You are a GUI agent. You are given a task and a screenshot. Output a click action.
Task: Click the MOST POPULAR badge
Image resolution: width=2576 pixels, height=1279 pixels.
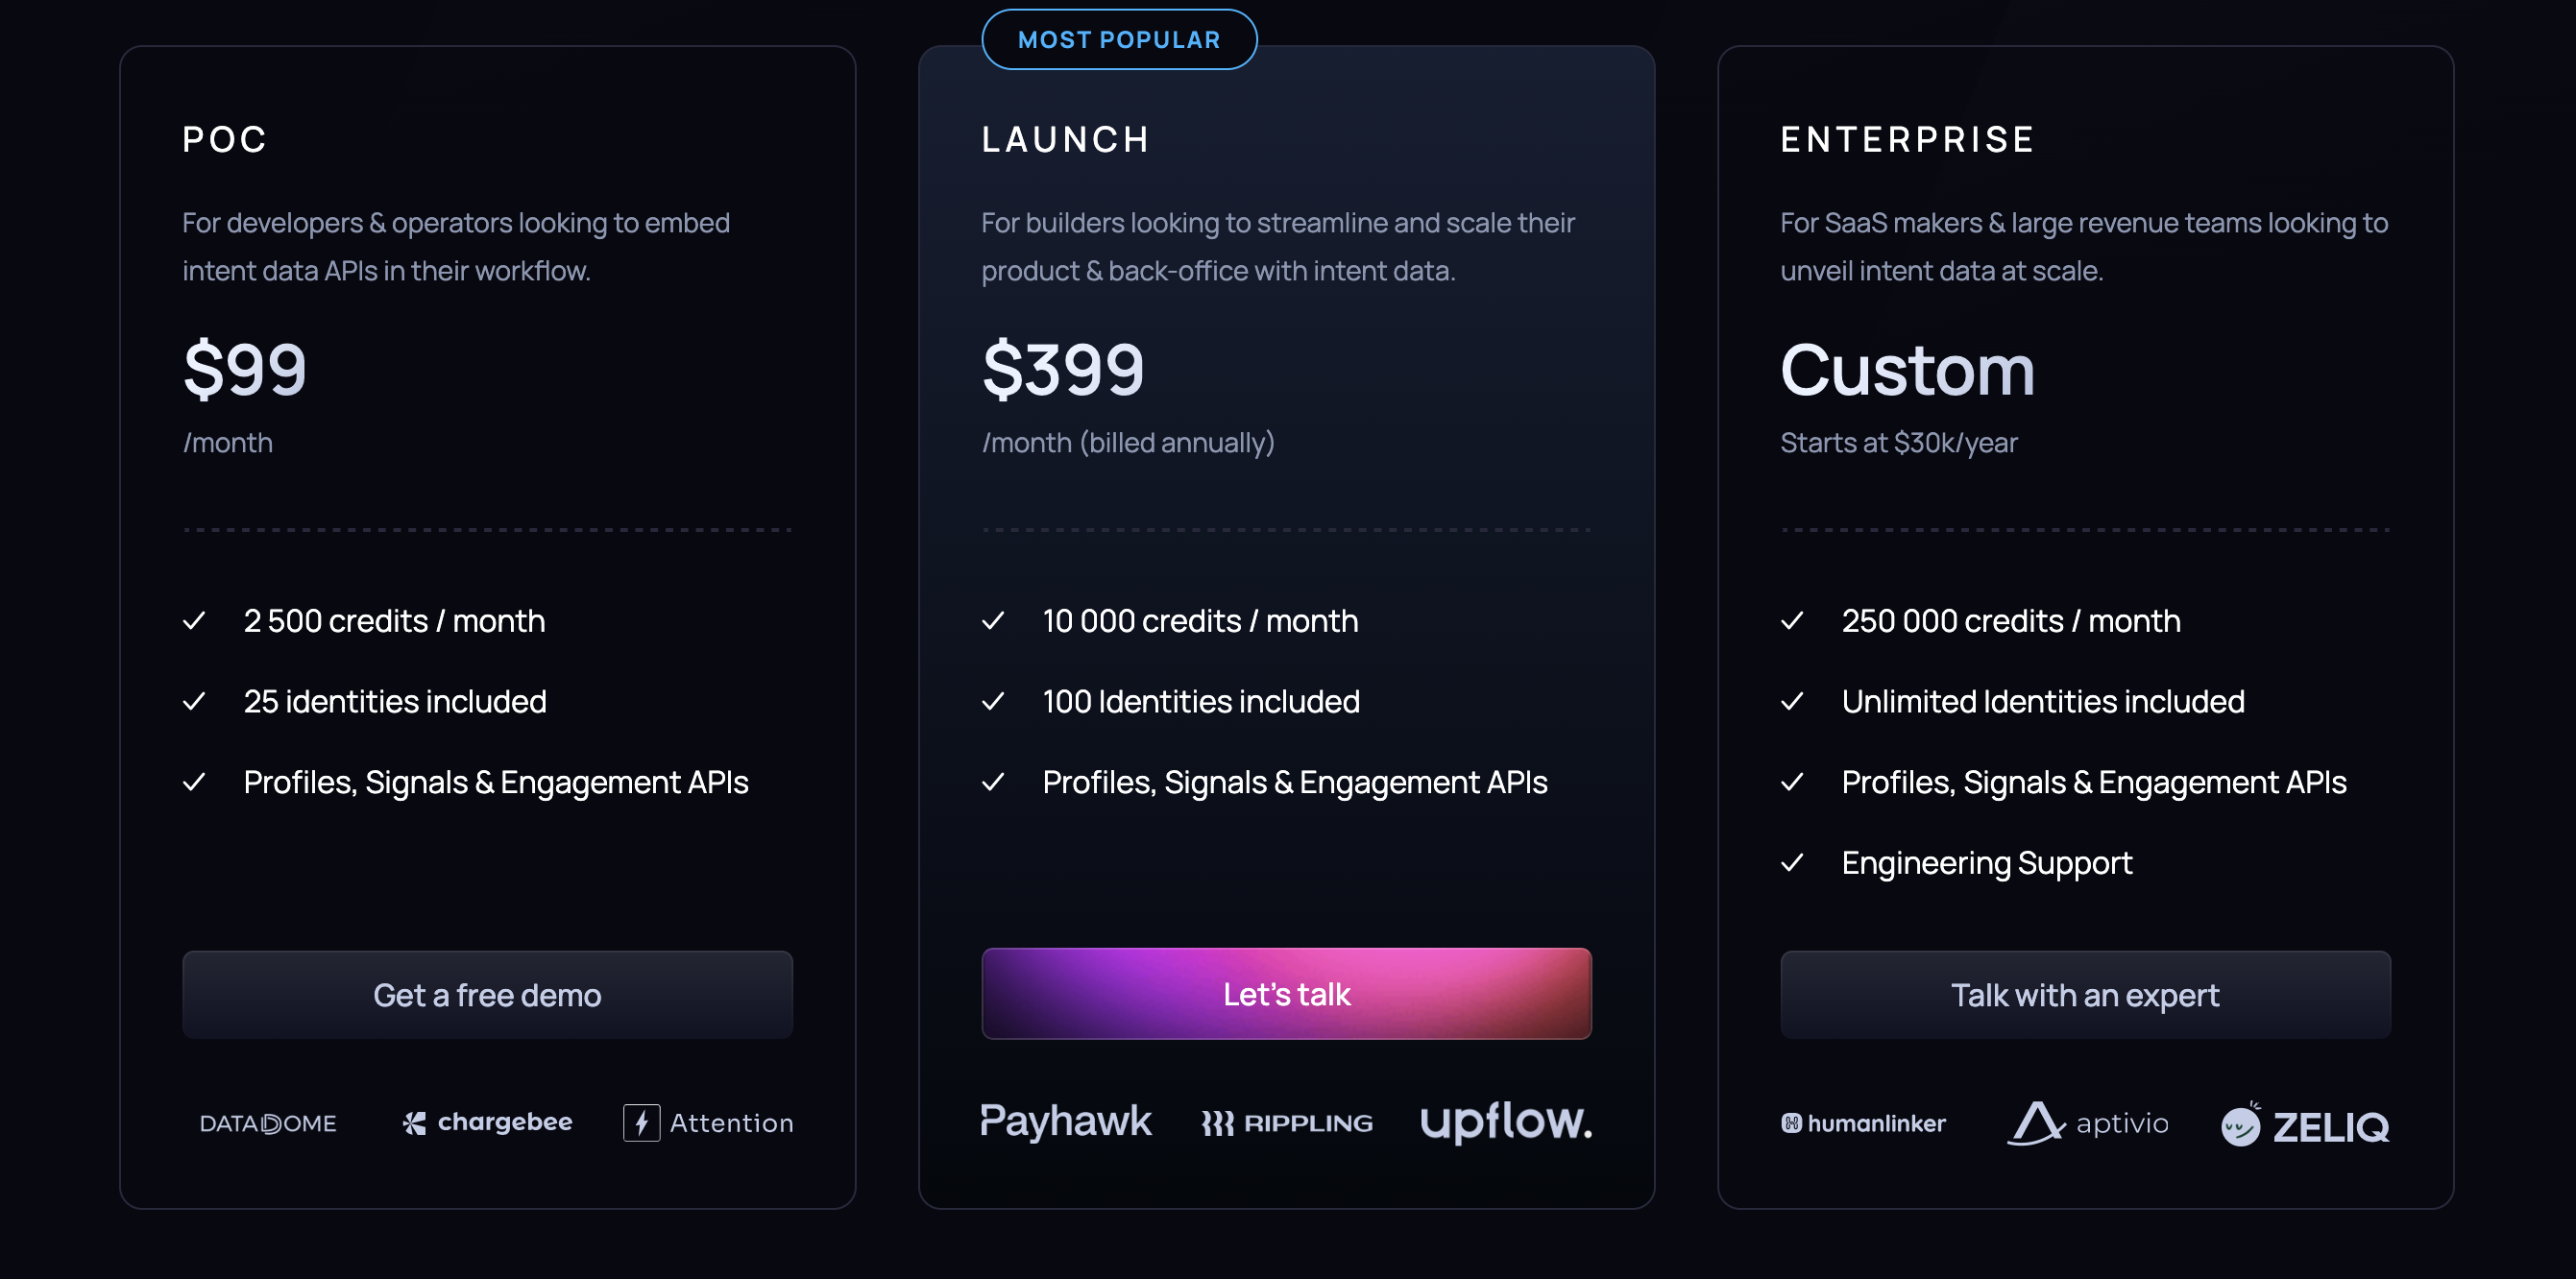1119,39
